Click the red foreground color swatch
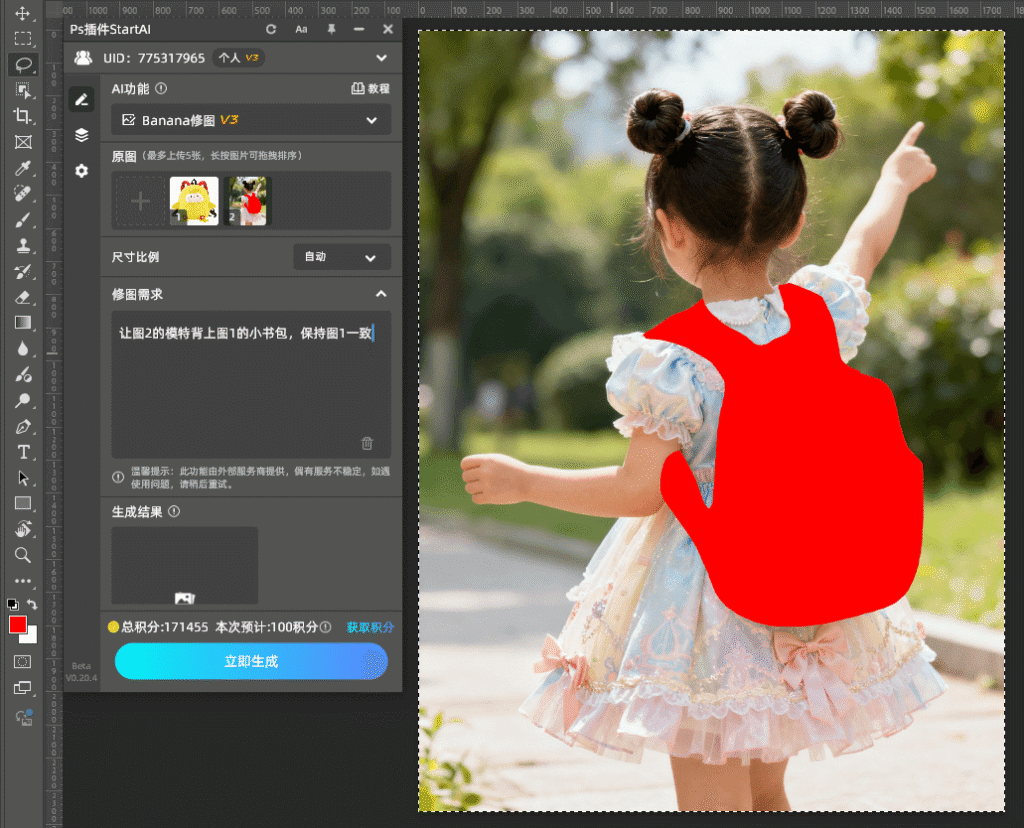The height and width of the screenshot is (828, 1024). [18, 625]
